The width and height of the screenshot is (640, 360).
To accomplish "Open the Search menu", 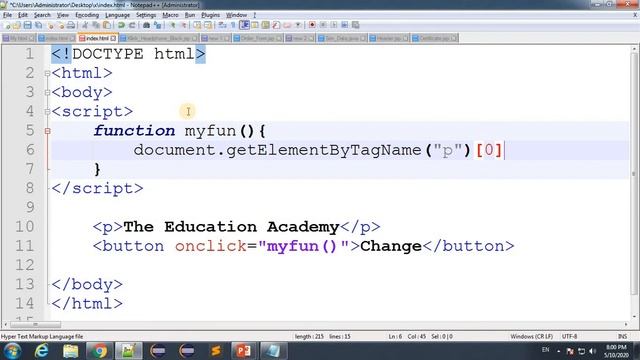I will 42,15.
